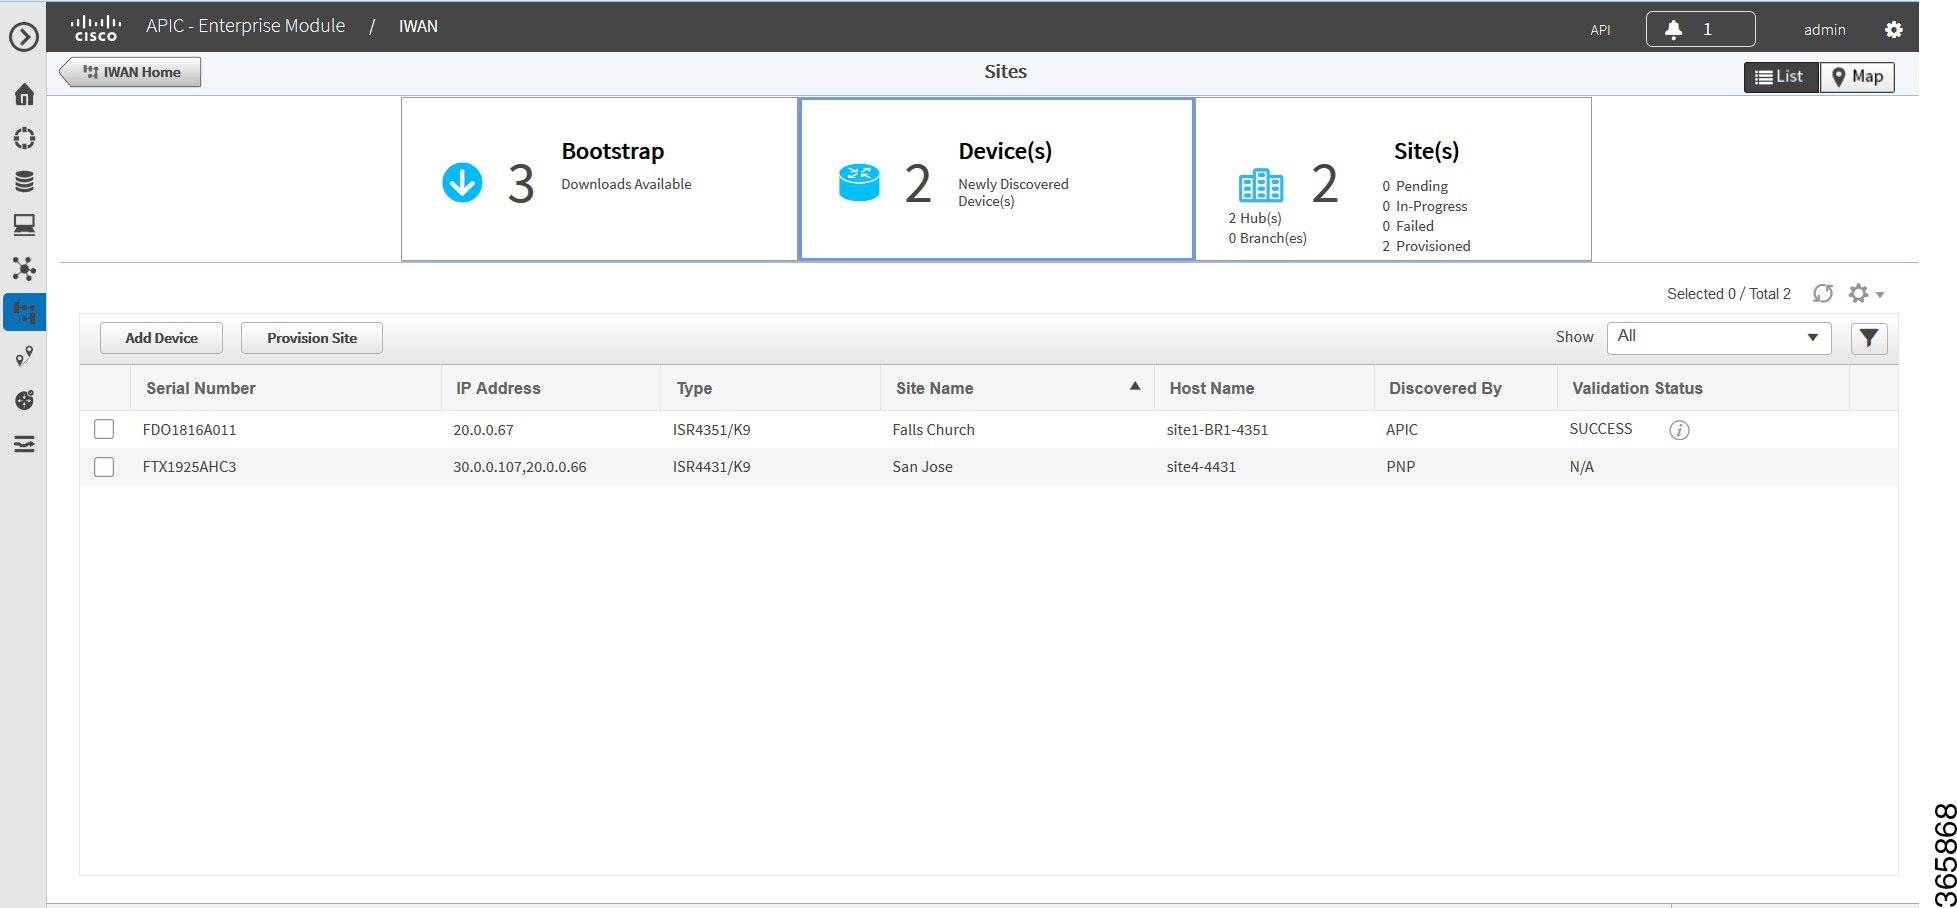Check the box for FDO1816A011
The width and height of the screenshot is (1957, 908).
coord(104,429)
